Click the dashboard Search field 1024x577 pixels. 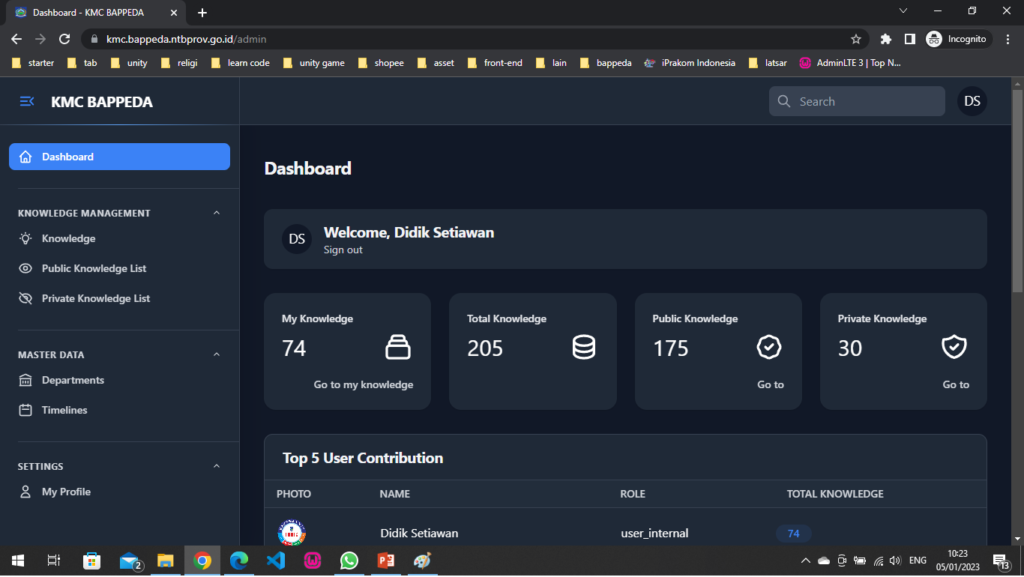[x=856, y=101]
